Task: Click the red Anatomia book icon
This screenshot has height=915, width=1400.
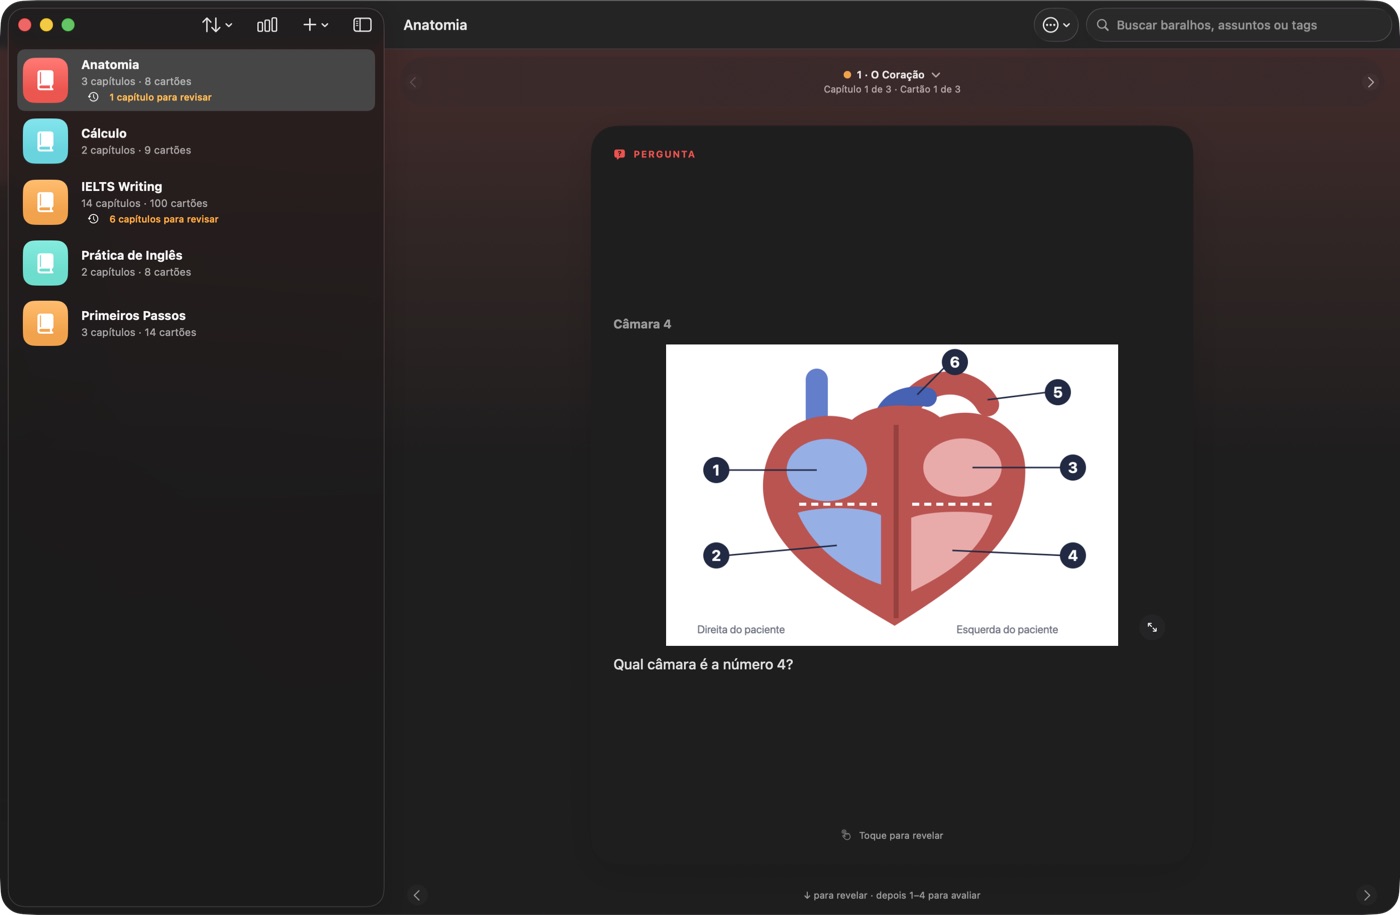Action: (45, 80)
